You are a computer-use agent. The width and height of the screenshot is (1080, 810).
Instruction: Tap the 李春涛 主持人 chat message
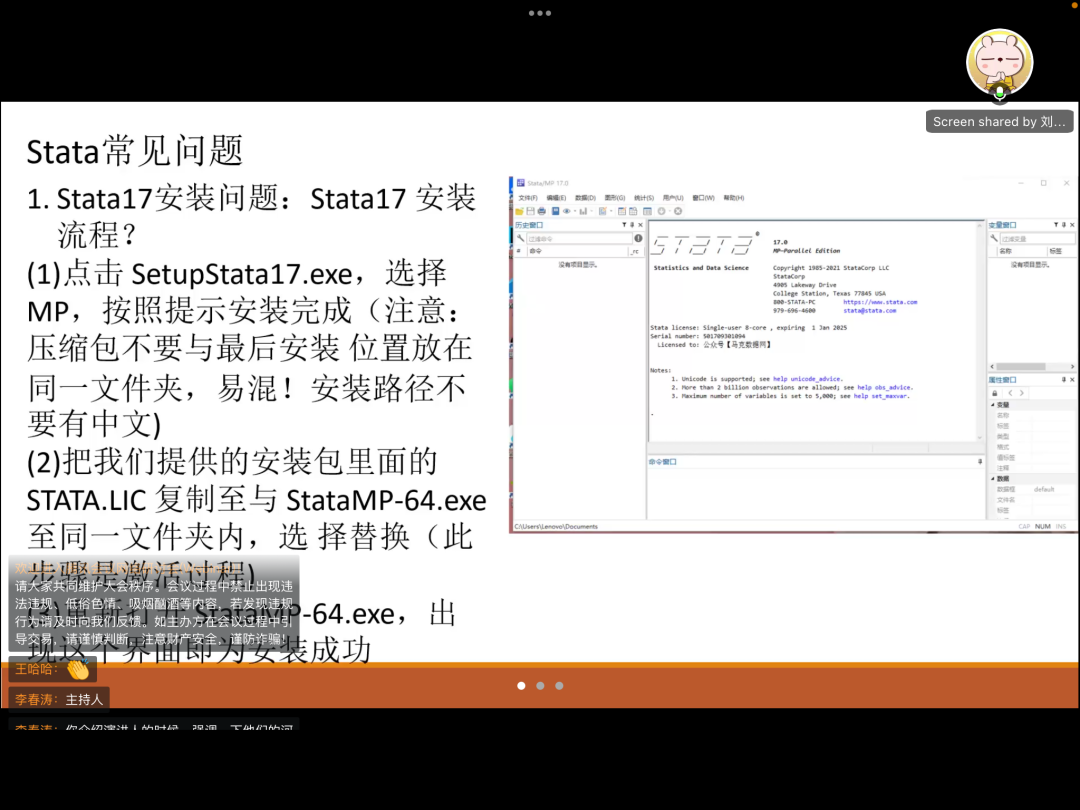(59, 699)
